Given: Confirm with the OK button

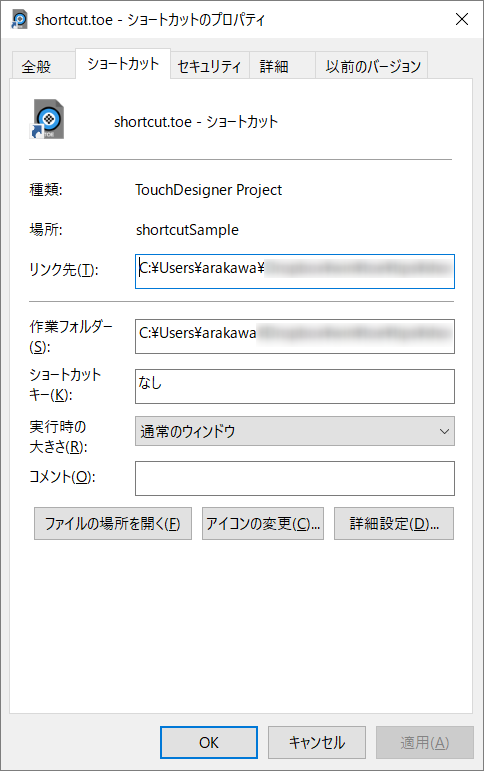Looking at the screenshot, I should [209, 742].
